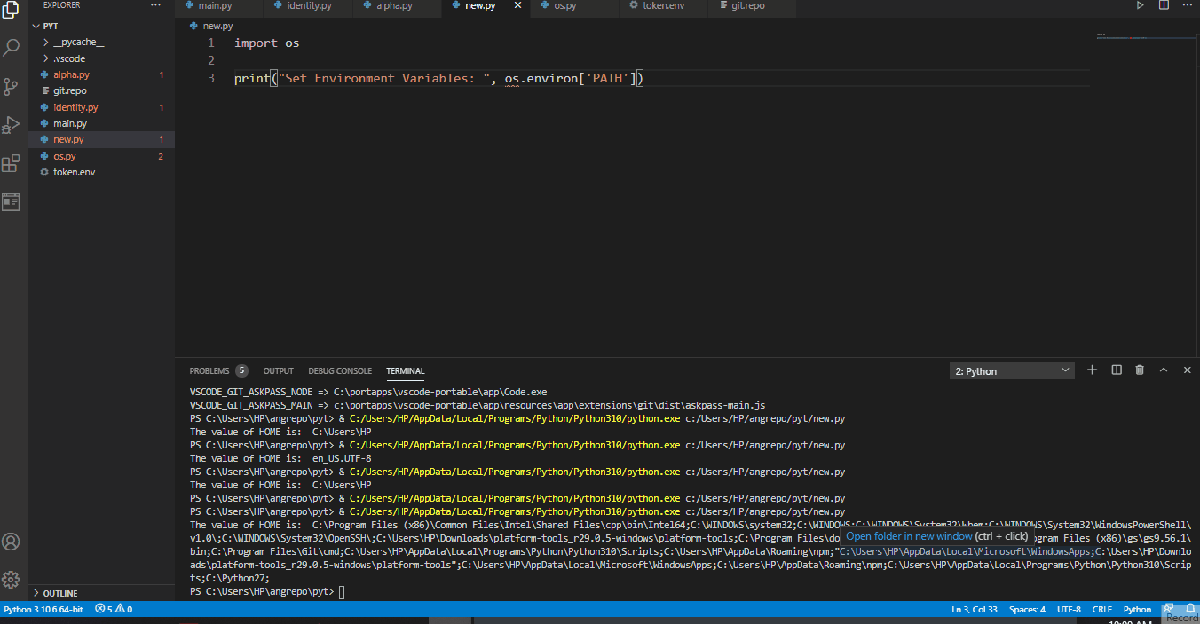1200x624 pixels.
Task: Open the Run and Debug icon
Action: [11, 124]
